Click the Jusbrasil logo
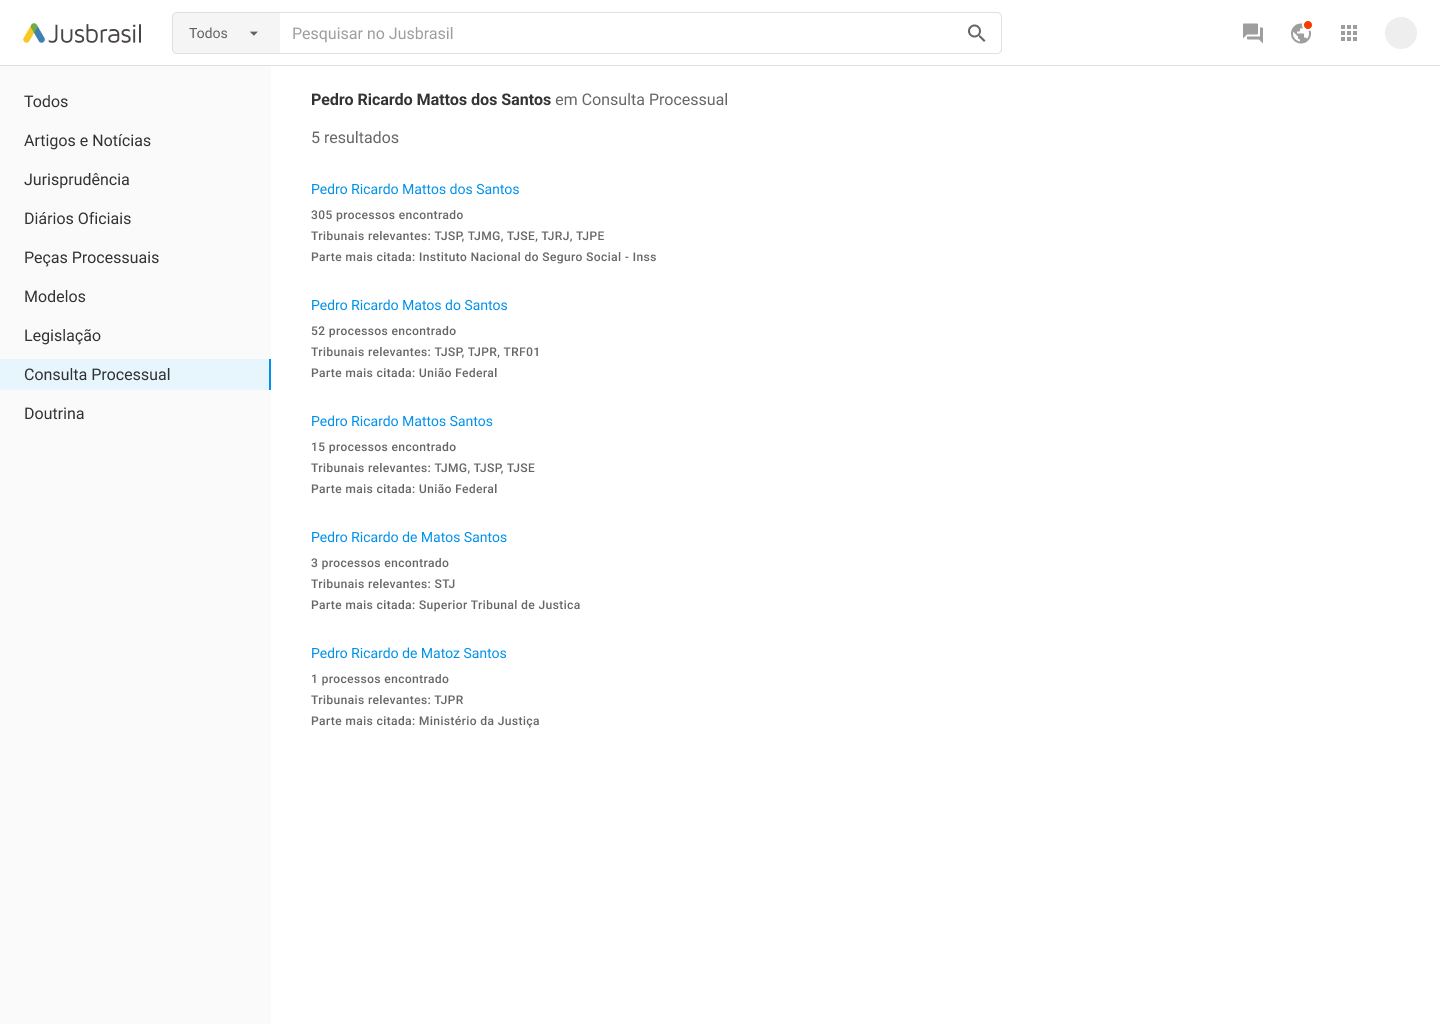1440x1024 pixels. [83, 34]
